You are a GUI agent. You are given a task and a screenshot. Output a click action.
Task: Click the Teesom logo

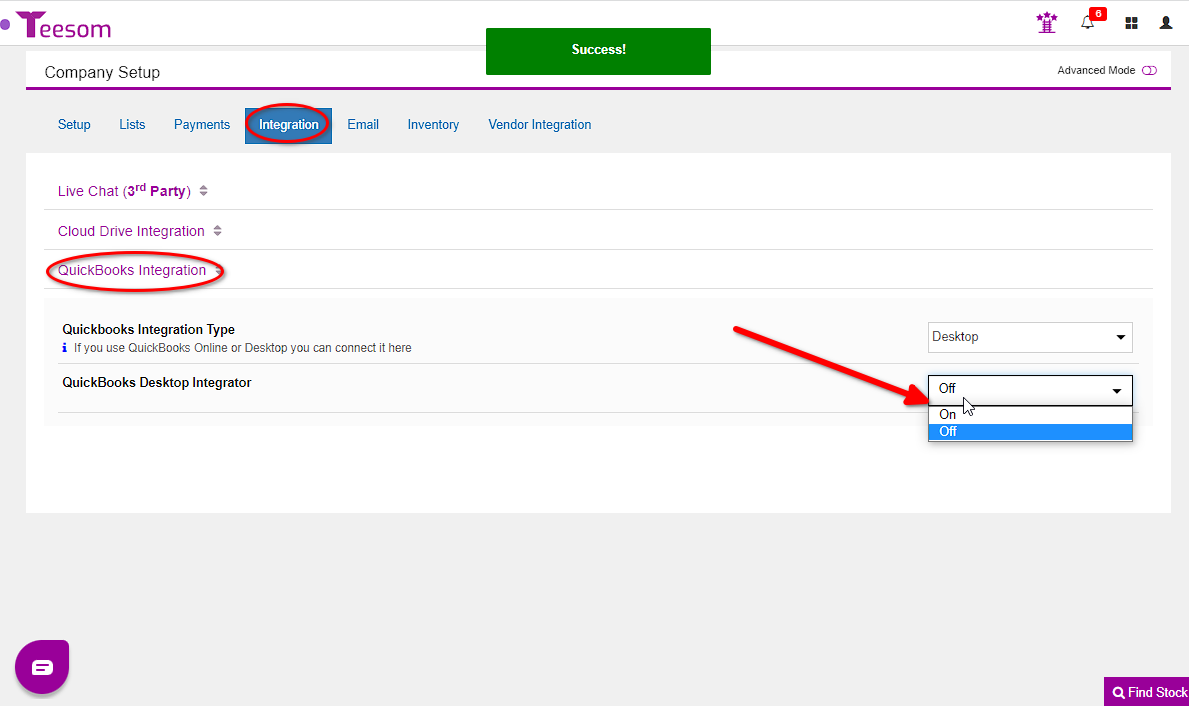tap(64, 25)
